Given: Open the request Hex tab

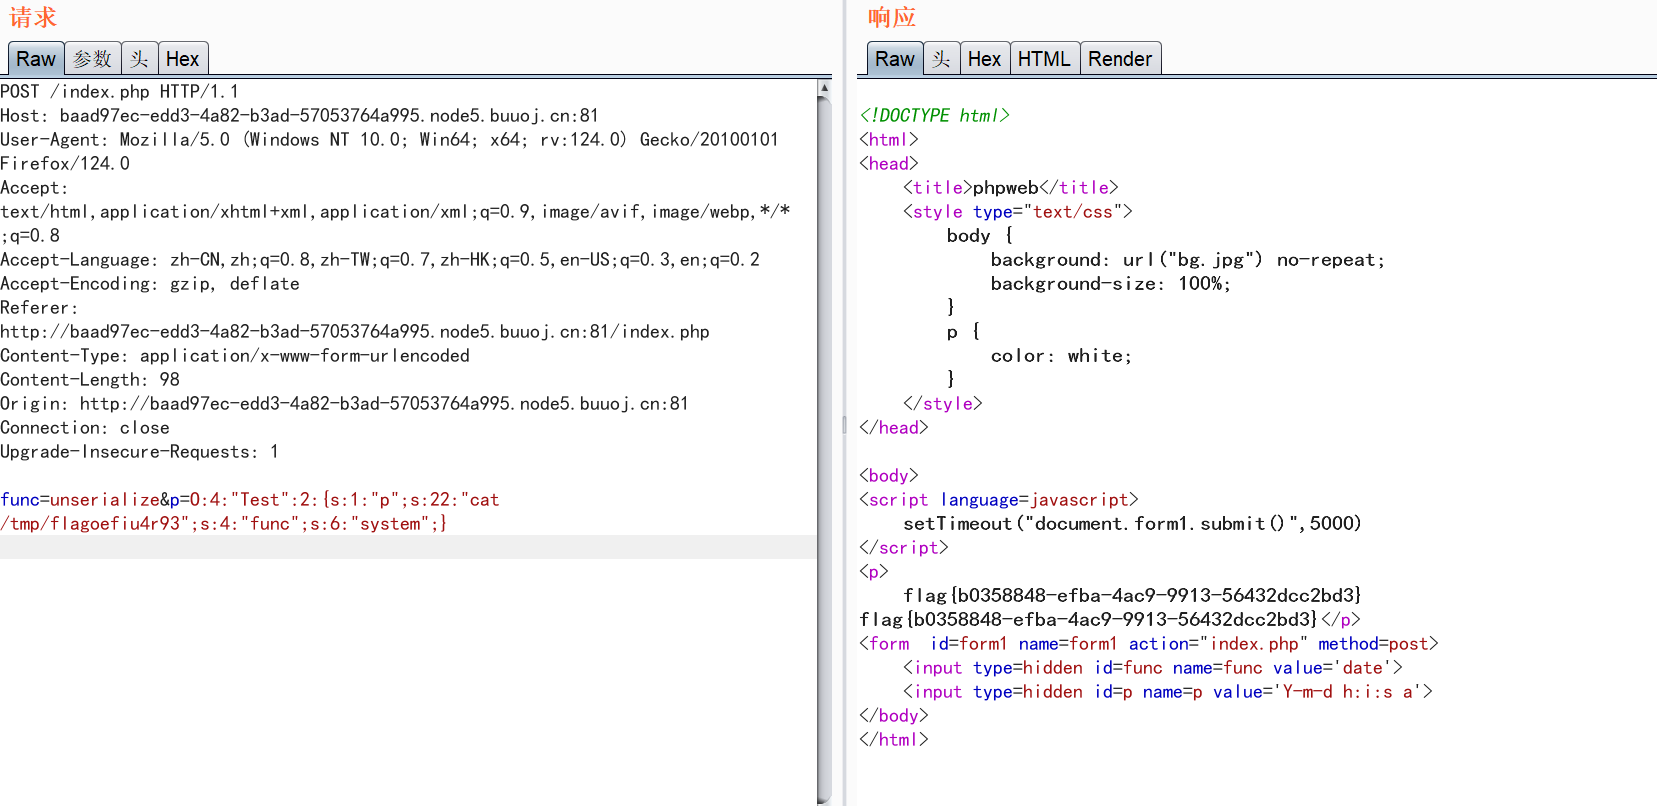Looking at the screenshot, I should (x=183, y=59).
